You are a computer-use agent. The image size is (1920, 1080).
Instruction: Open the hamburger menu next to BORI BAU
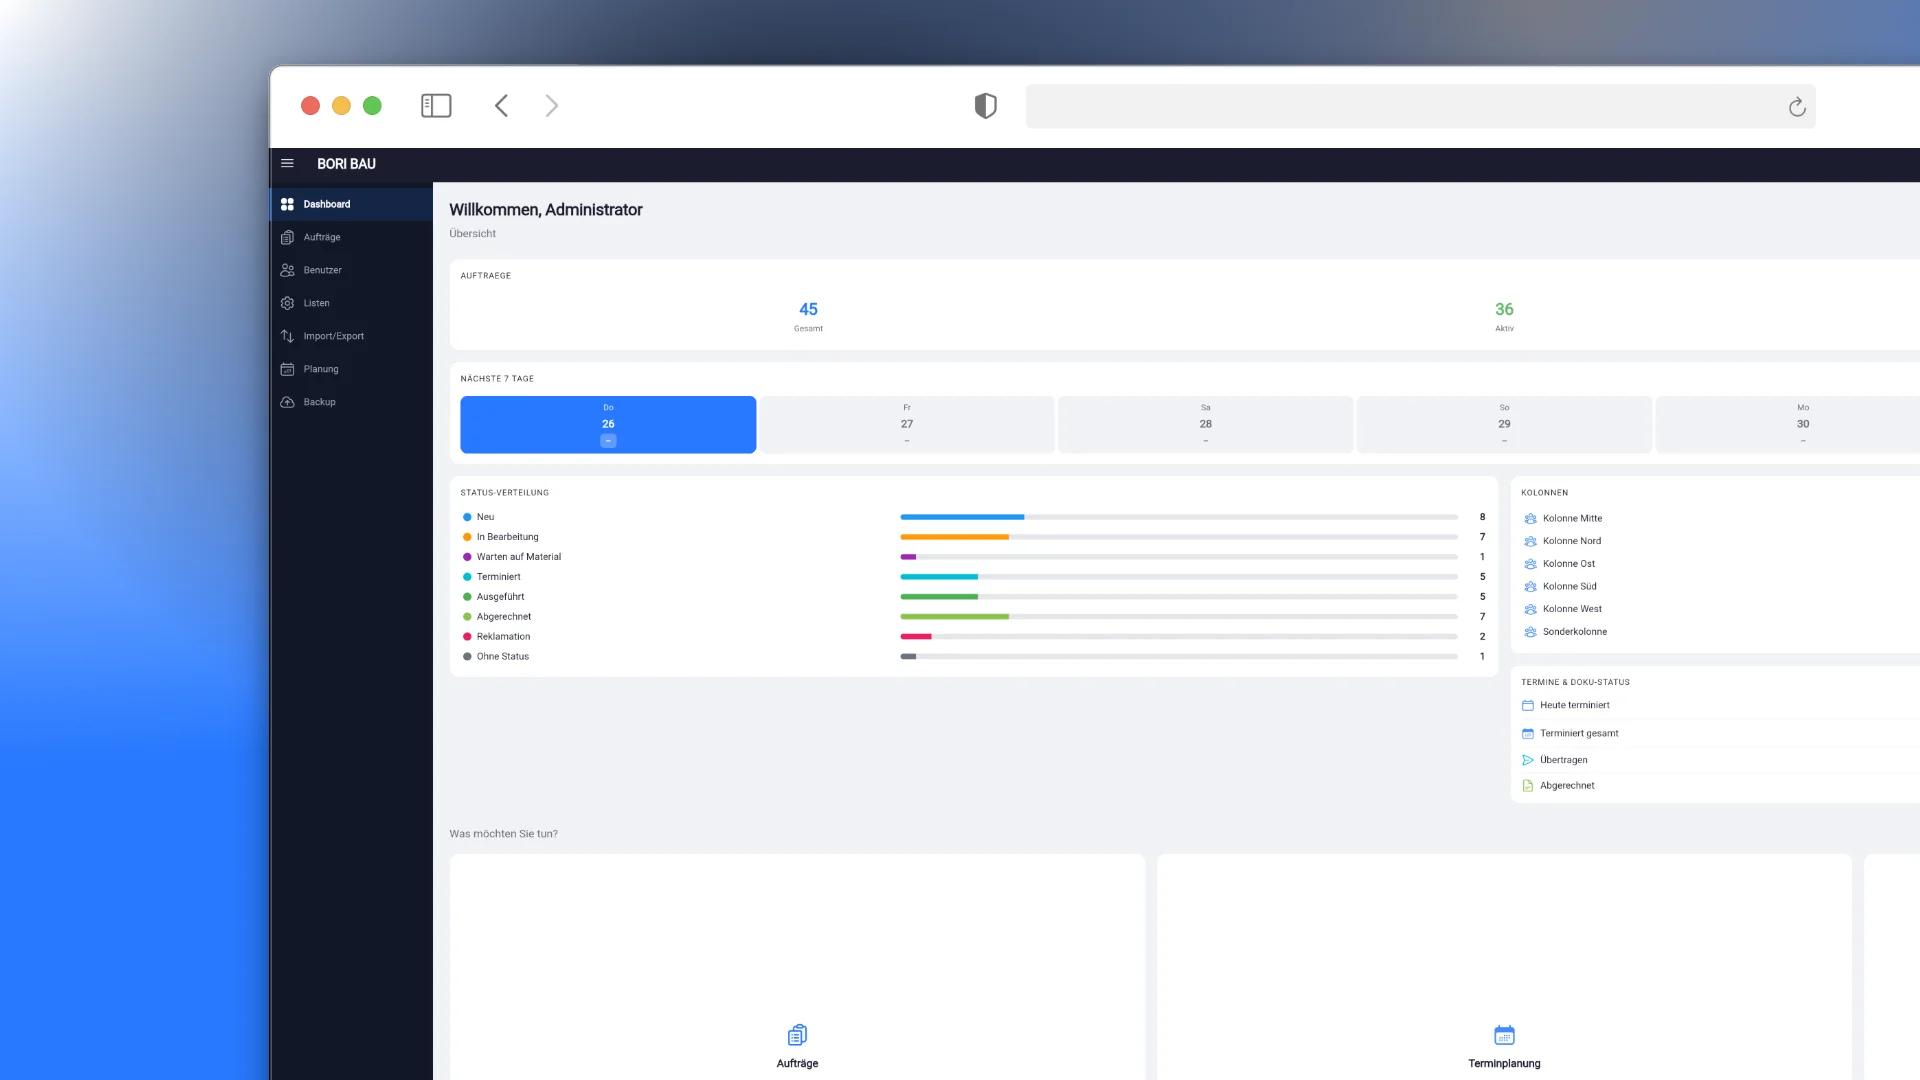(287, 163)
